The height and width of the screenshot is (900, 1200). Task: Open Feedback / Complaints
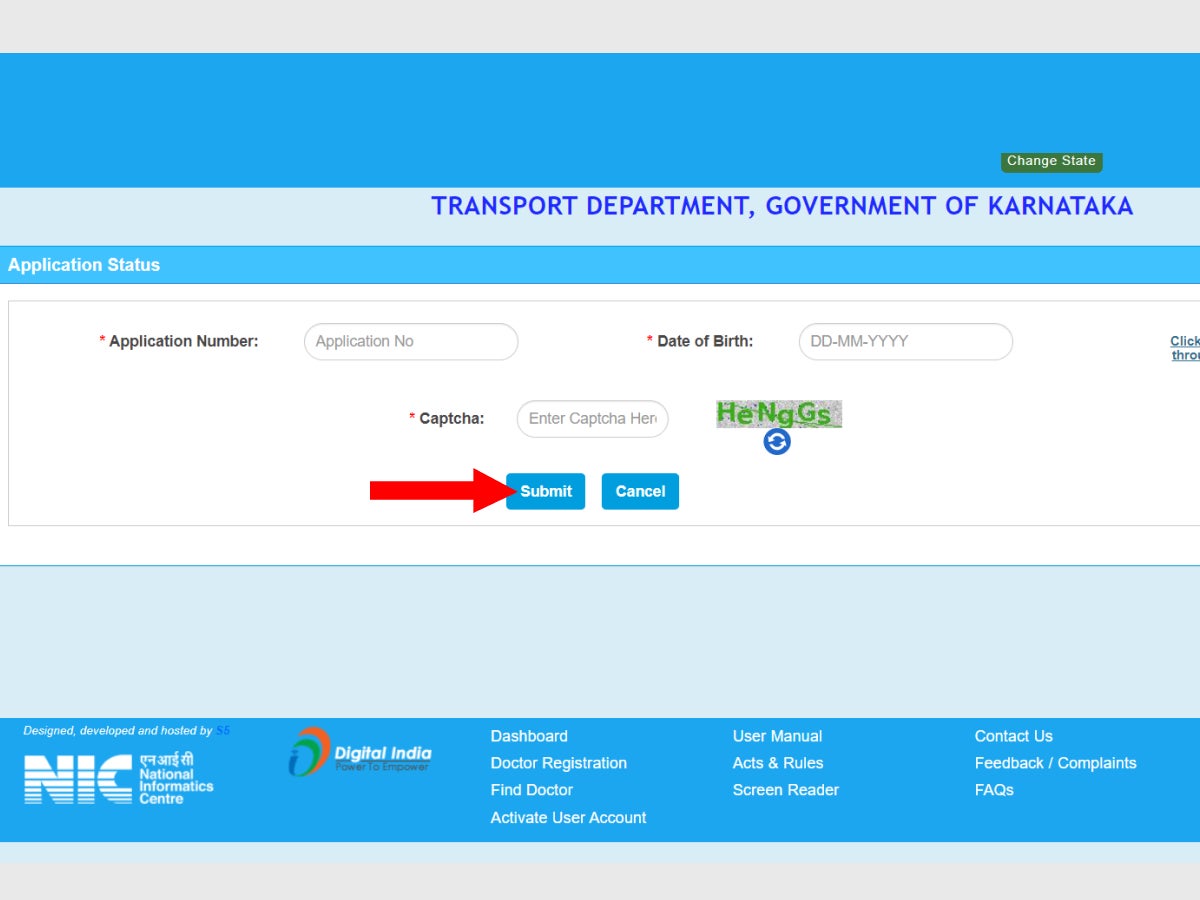pyautogui.click(x=1055, y=763)
